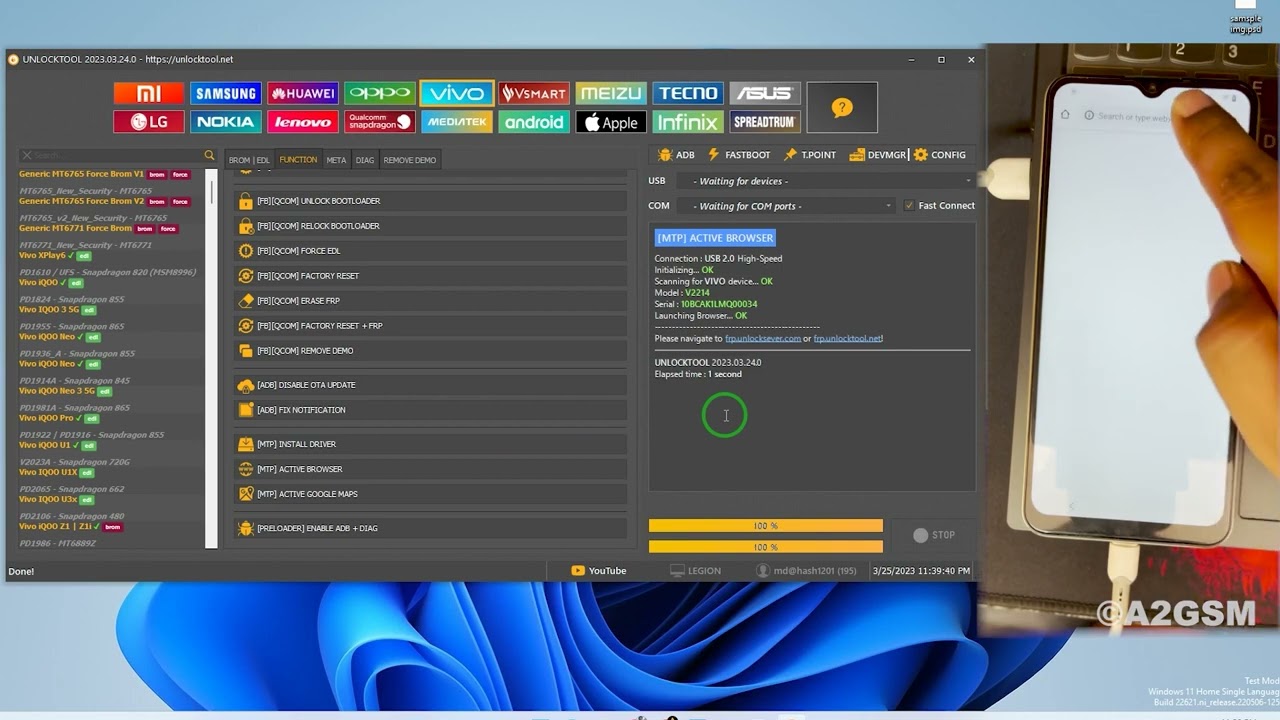Viewport: 1280px width, 720px height.
Task: Select the Android logo
Action: [x=534, y=122]
